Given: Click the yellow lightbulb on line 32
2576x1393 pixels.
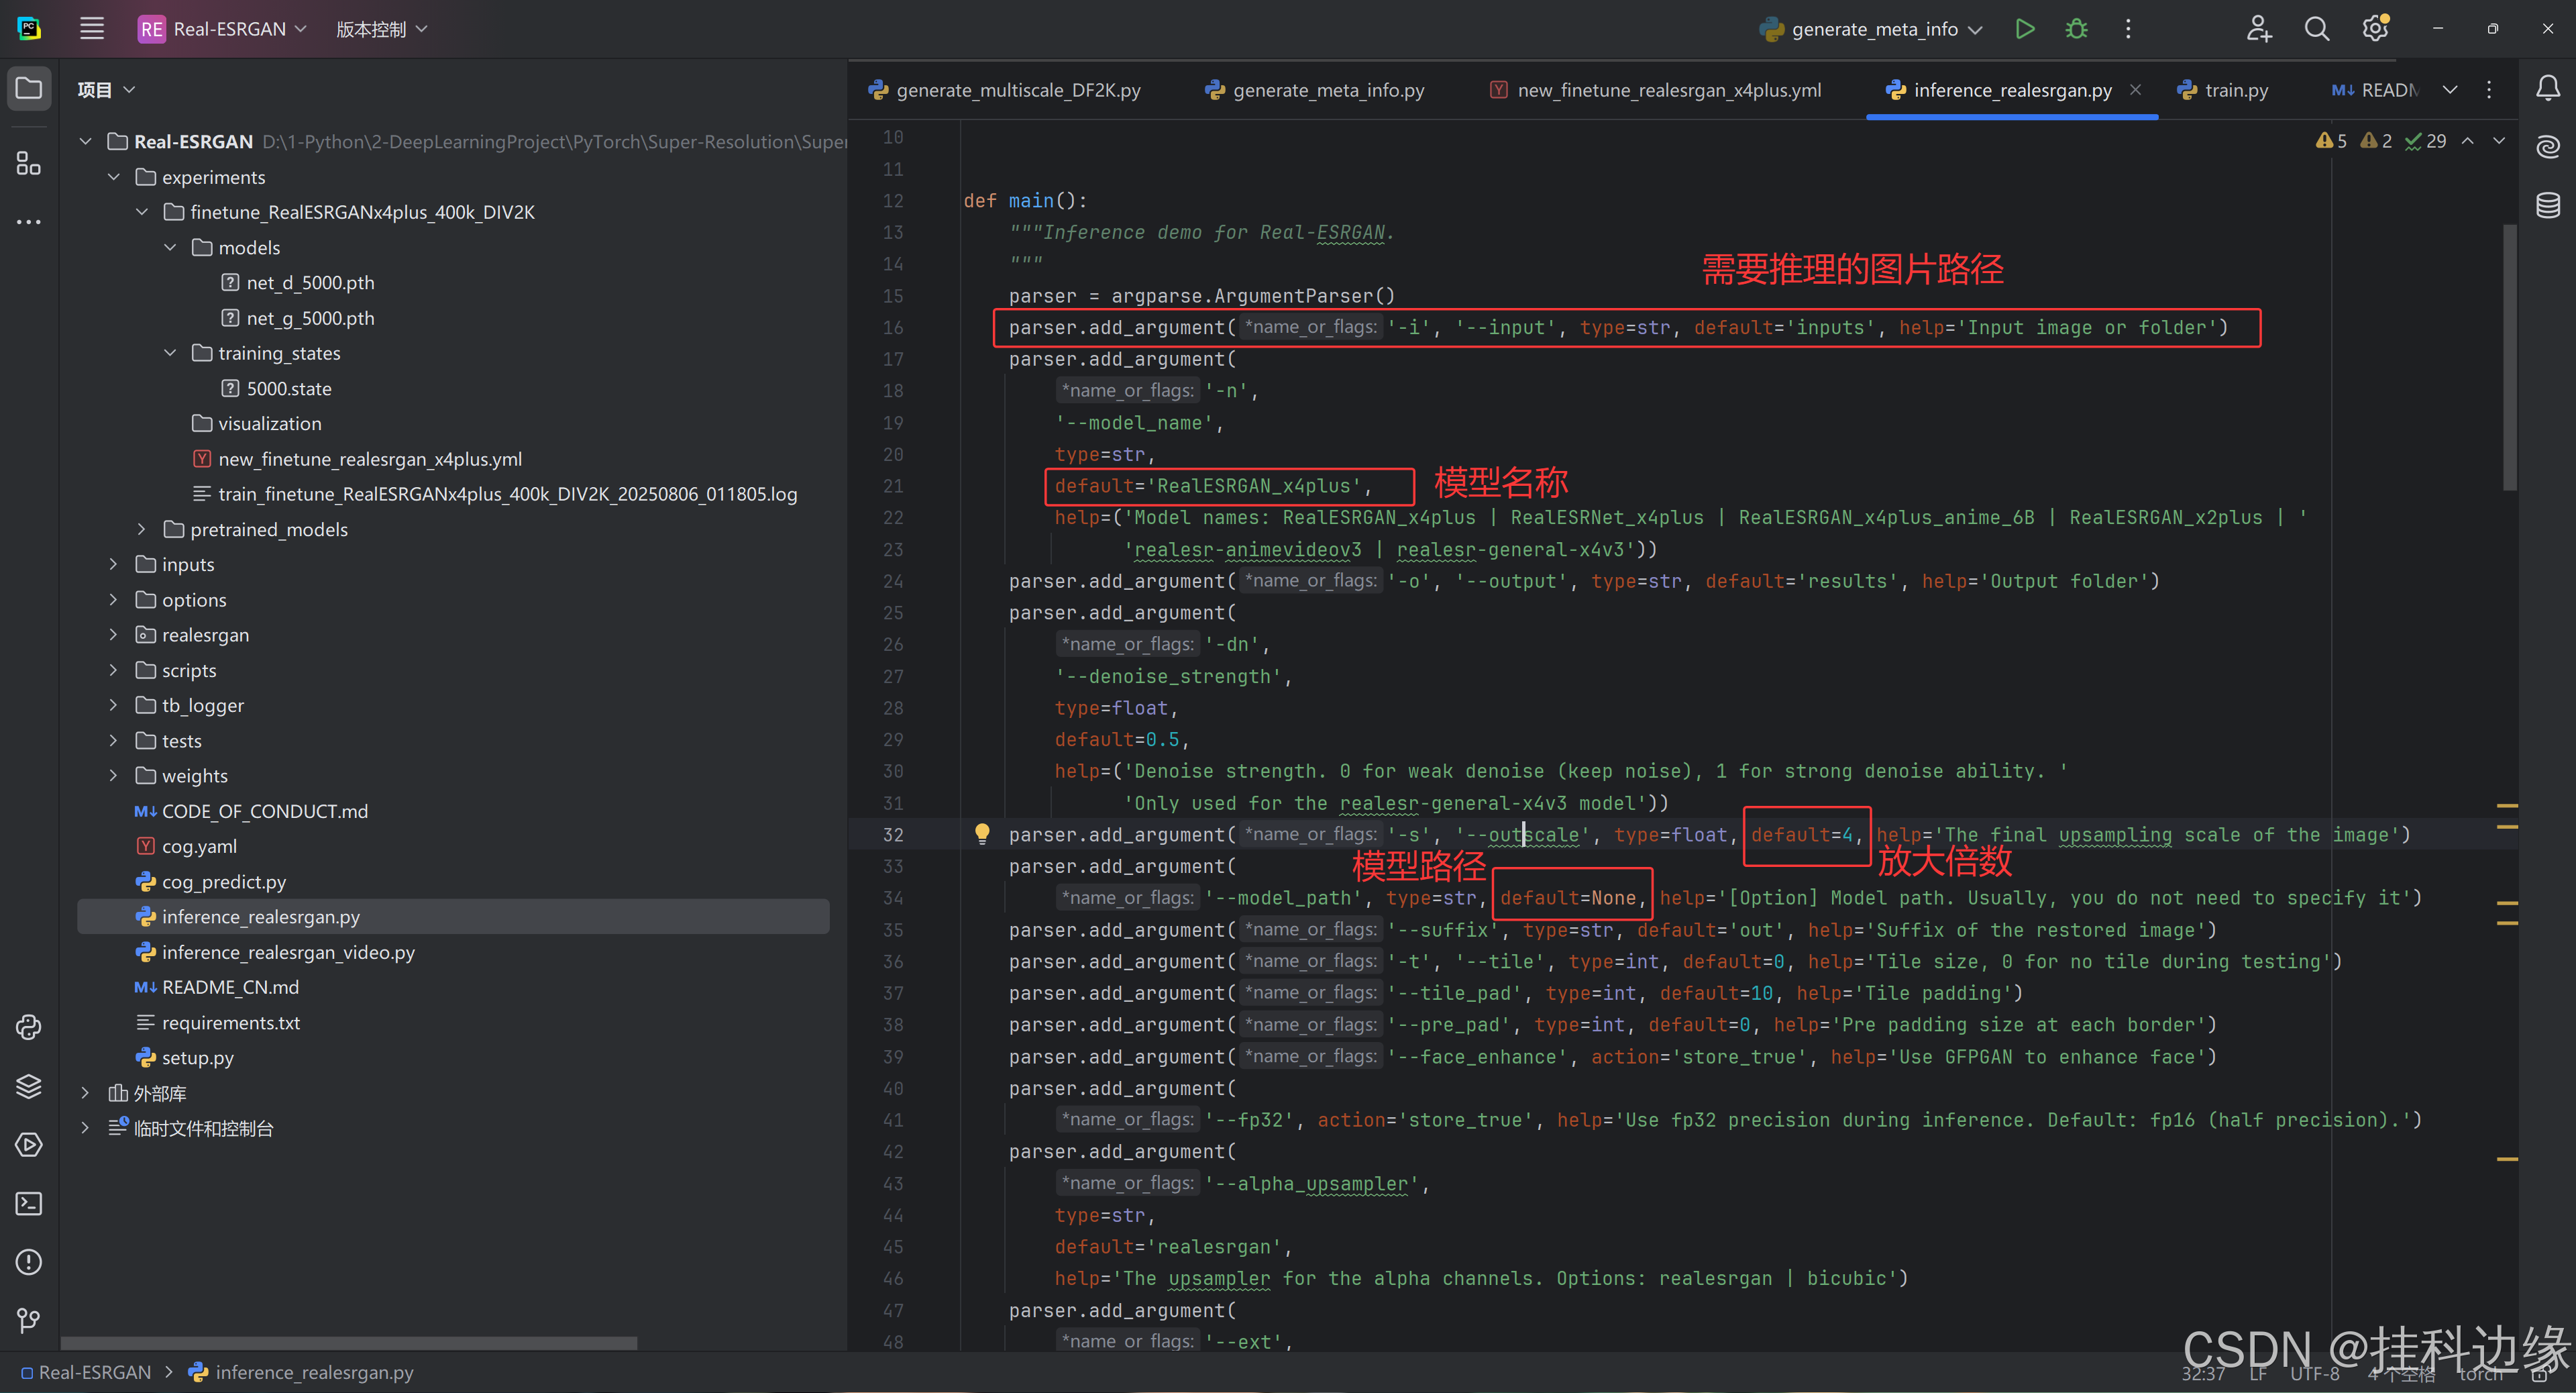Looking at the screenshot, I should coord(982,833).
